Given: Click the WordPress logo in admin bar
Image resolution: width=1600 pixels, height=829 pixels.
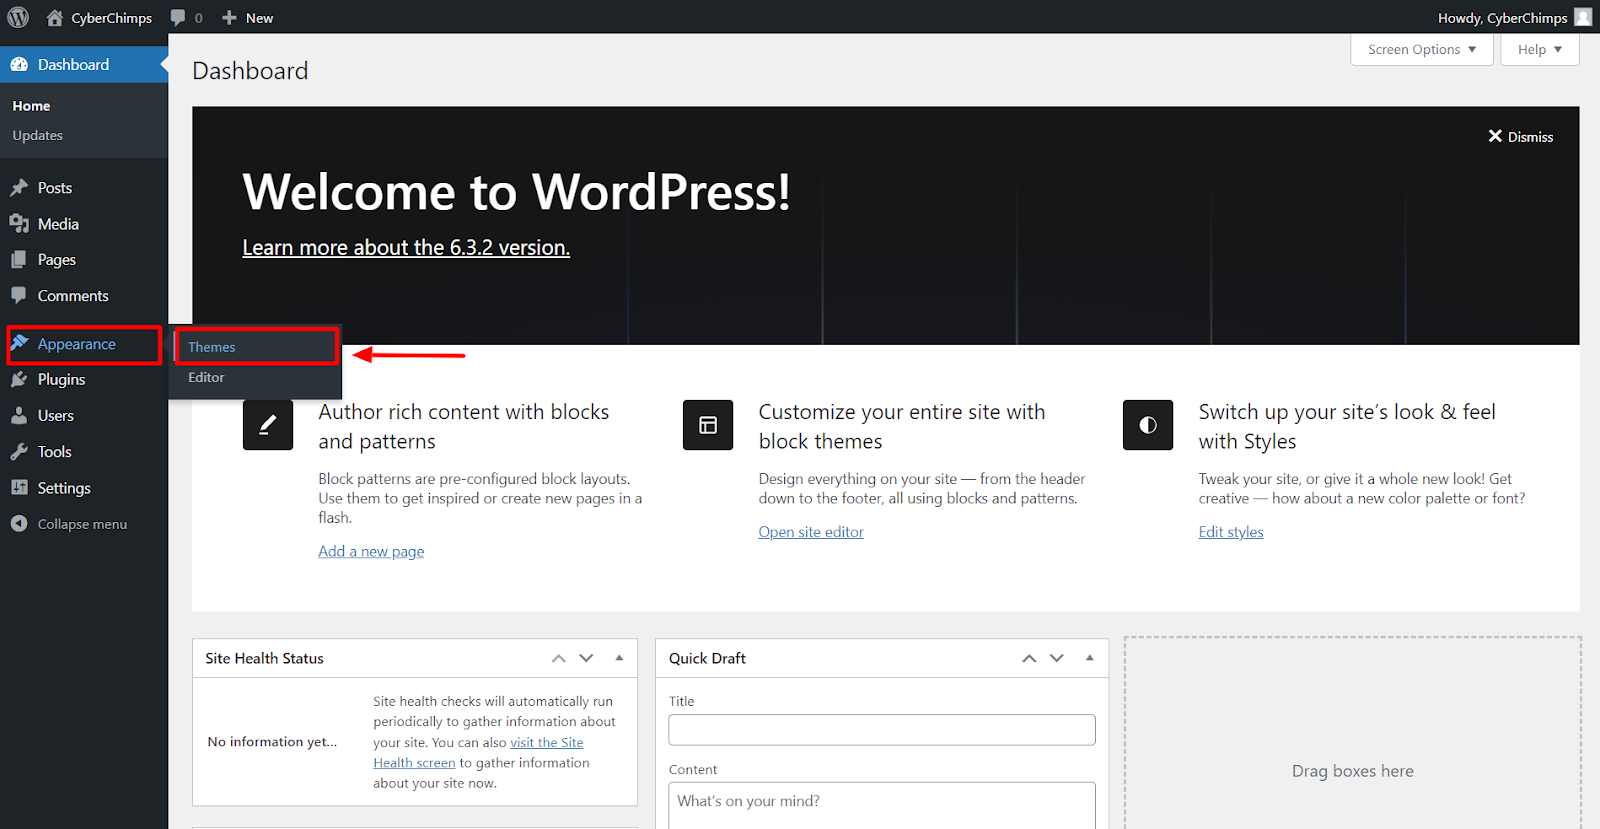Looking at the screenshot, I should click(18, 17).
